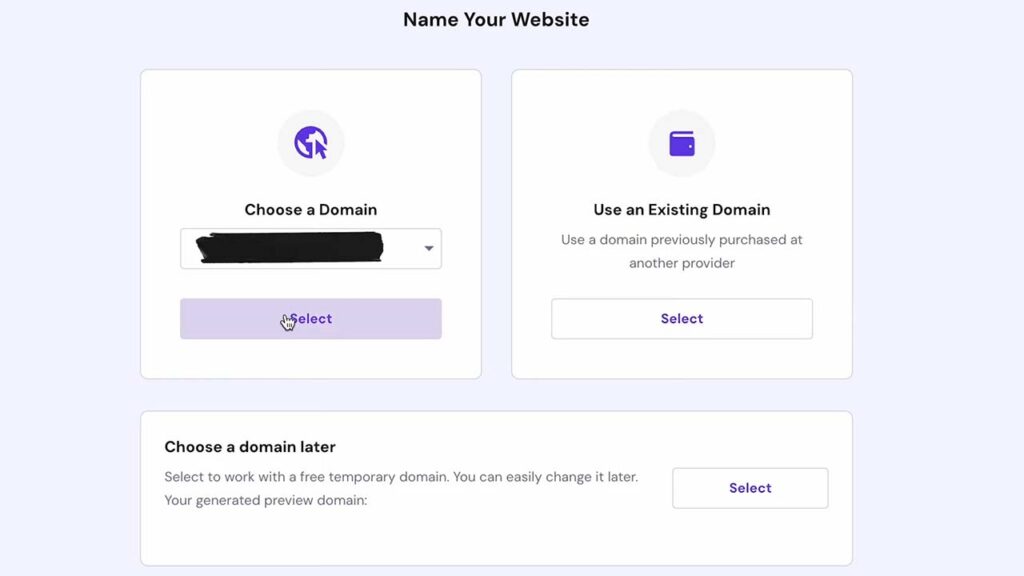Click the free temporary domain description text
This screenshot has width=1024, height=576.
tap(401, 477)
